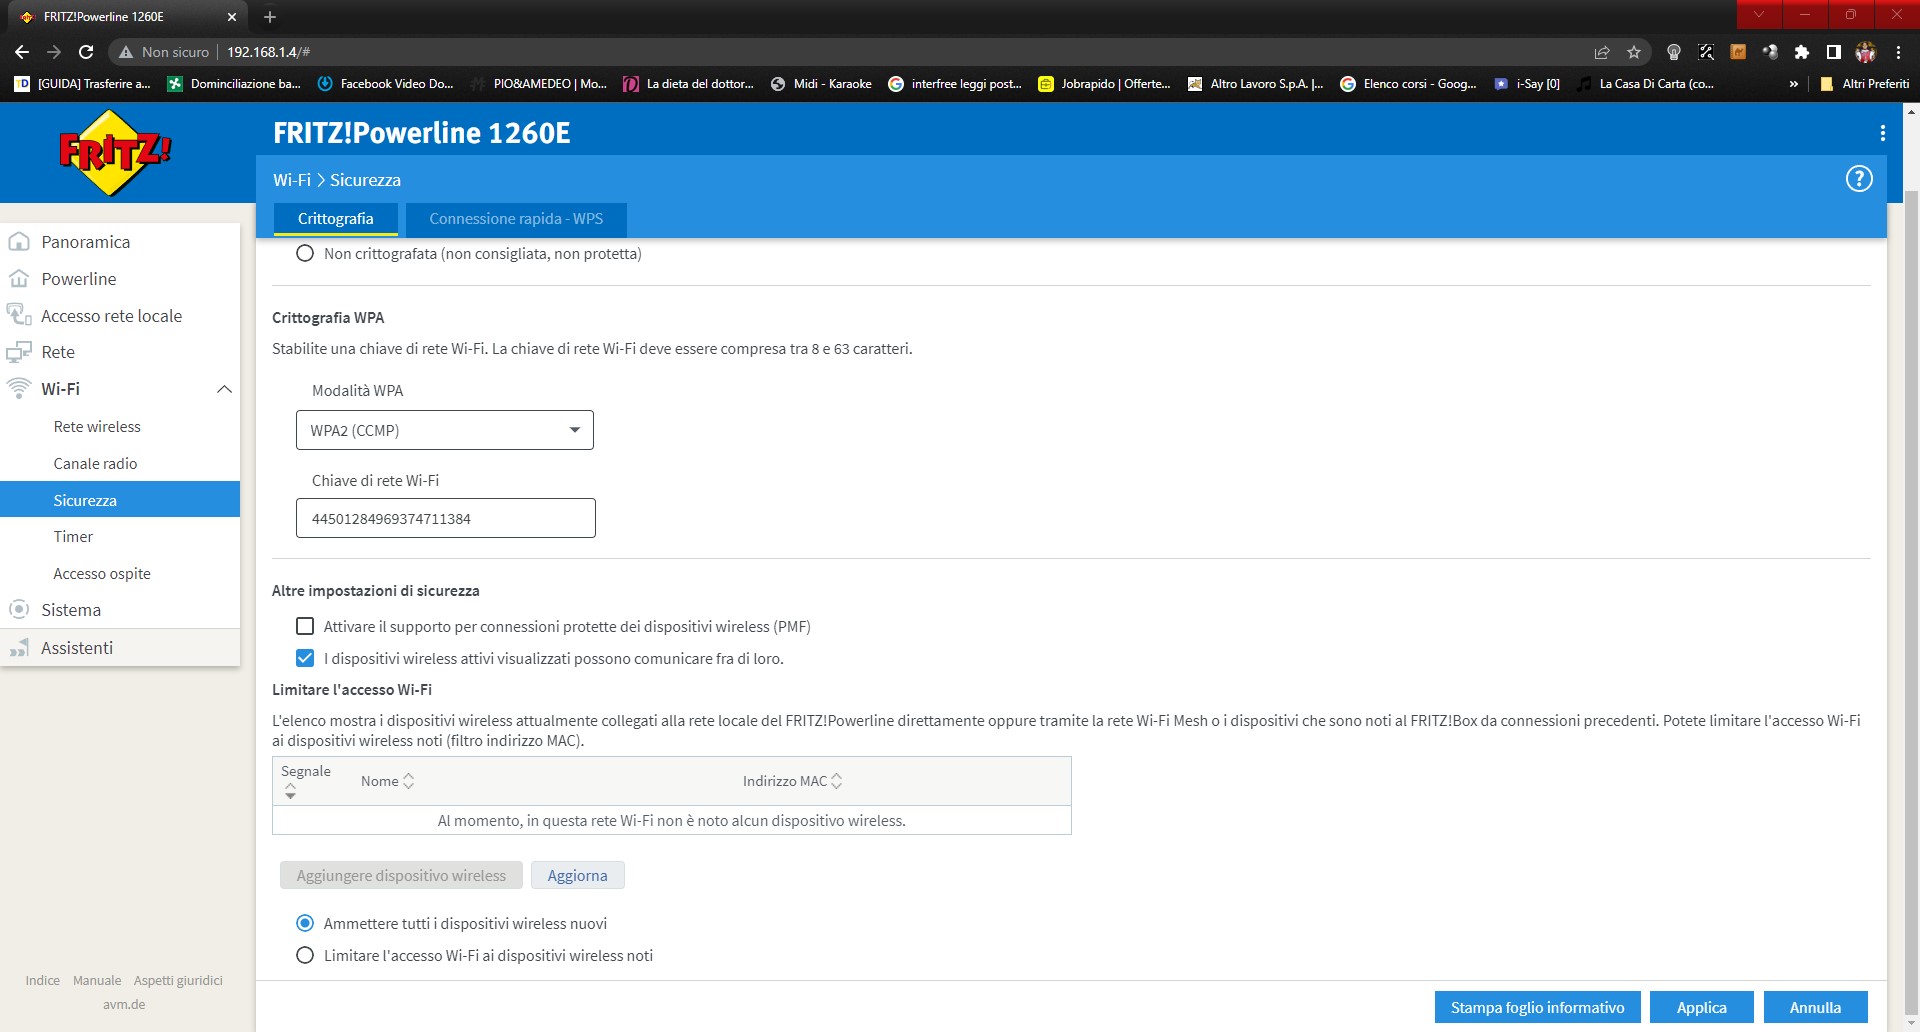Collapse the Wi-Fi sidebar section

224,389
